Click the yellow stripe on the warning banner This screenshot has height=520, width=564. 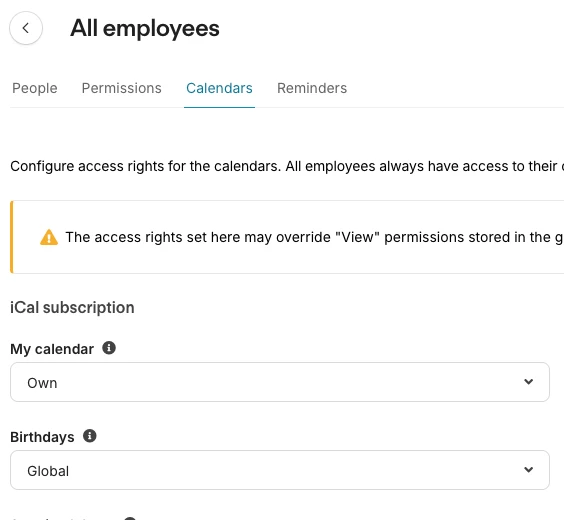[x=12, y=237]
